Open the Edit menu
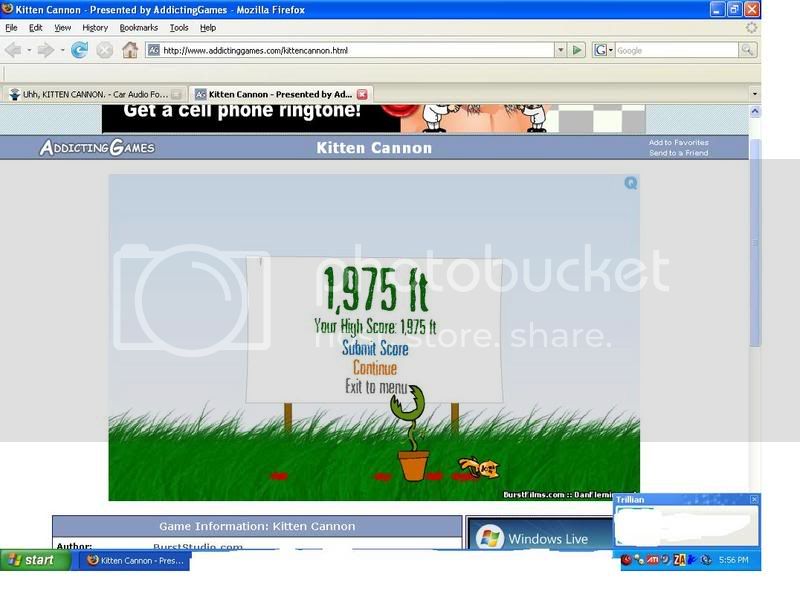The width and height of the screenshot is (800, 600). [35, 28]
